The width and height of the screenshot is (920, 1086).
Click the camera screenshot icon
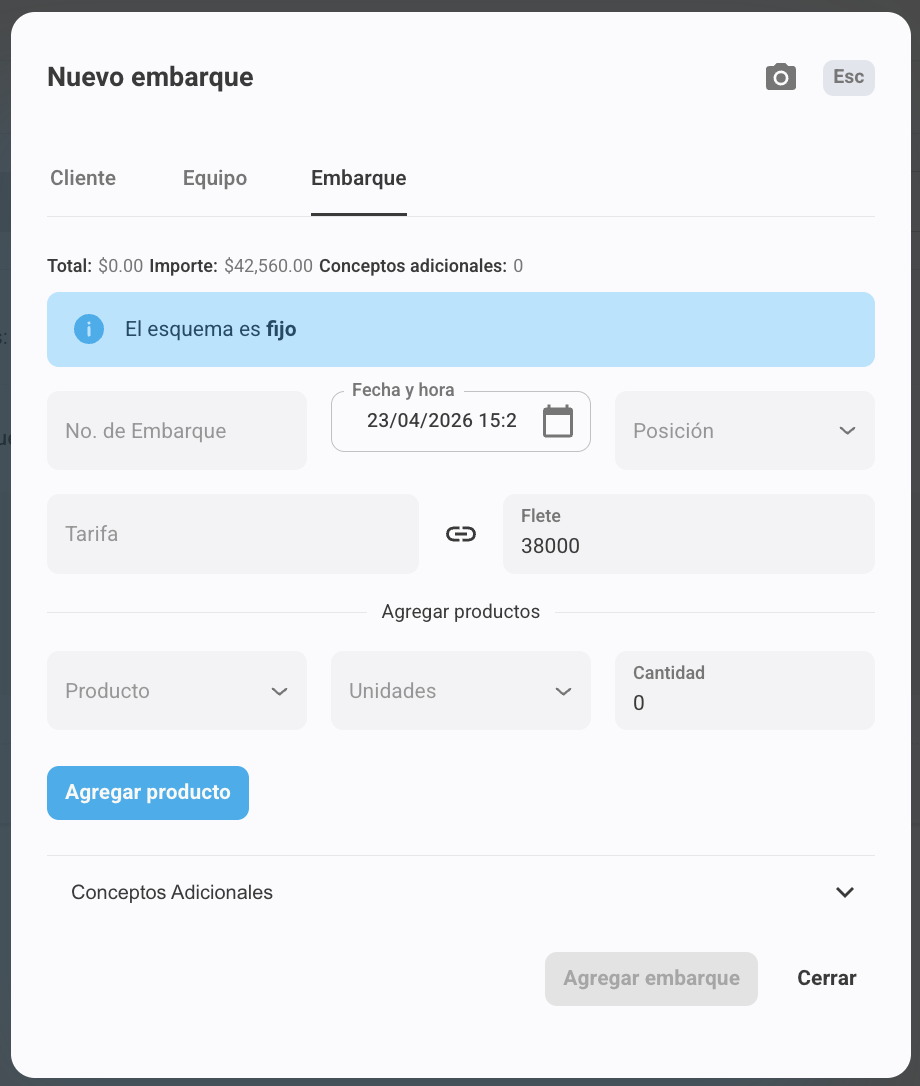[780, 77]
